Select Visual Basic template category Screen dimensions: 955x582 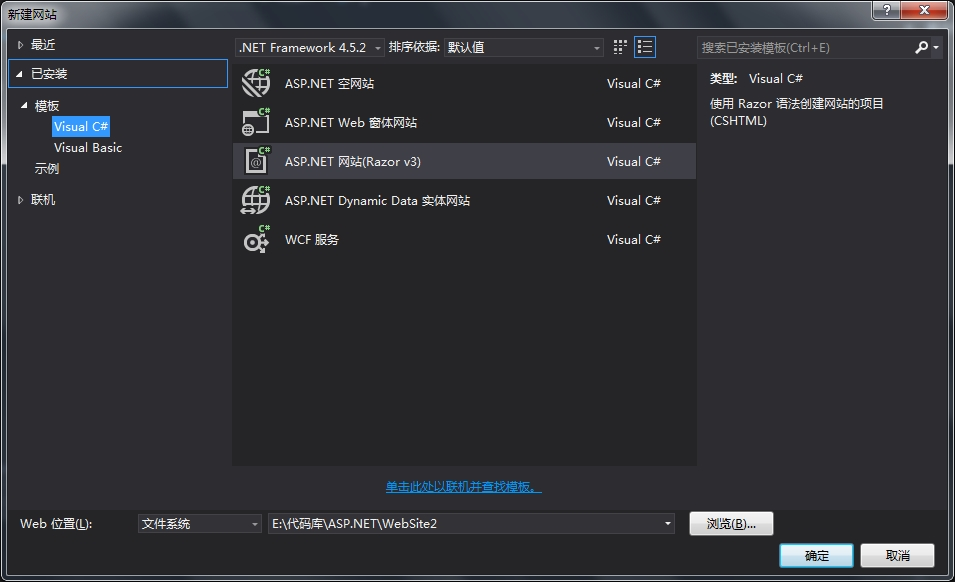(x=88, y=147)
